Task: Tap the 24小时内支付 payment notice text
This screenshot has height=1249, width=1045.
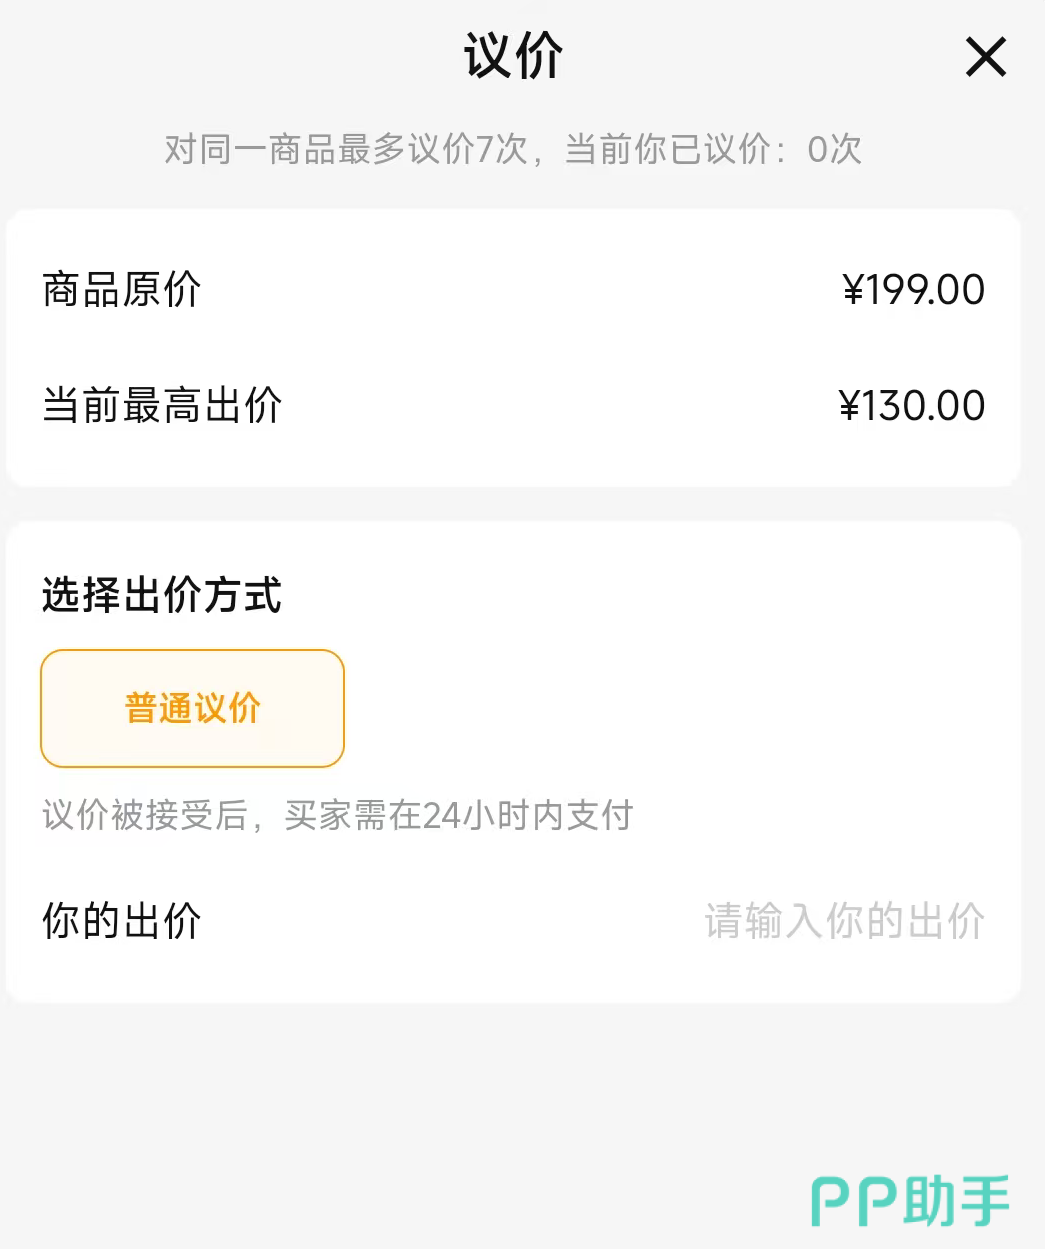Action: [527, 816]
